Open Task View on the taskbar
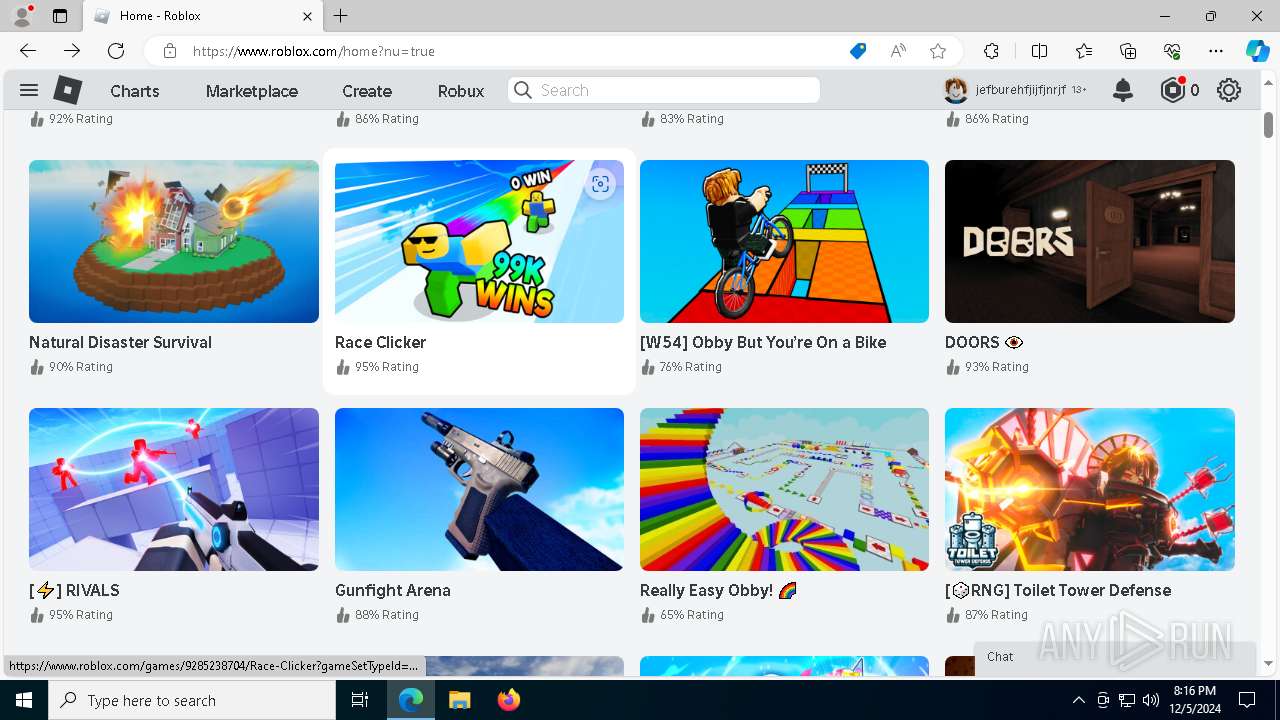Image resolution: width=1280 pixels, height=720 pixels. click(x=360, y=700)
